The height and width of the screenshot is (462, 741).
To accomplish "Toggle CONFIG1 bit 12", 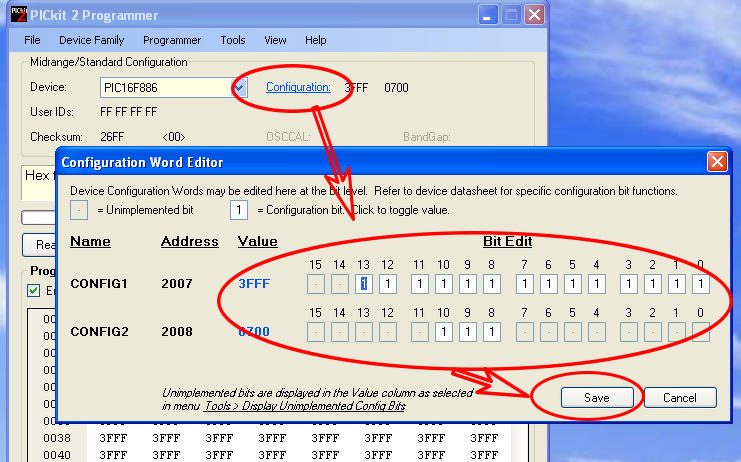I will coord(388,284).
